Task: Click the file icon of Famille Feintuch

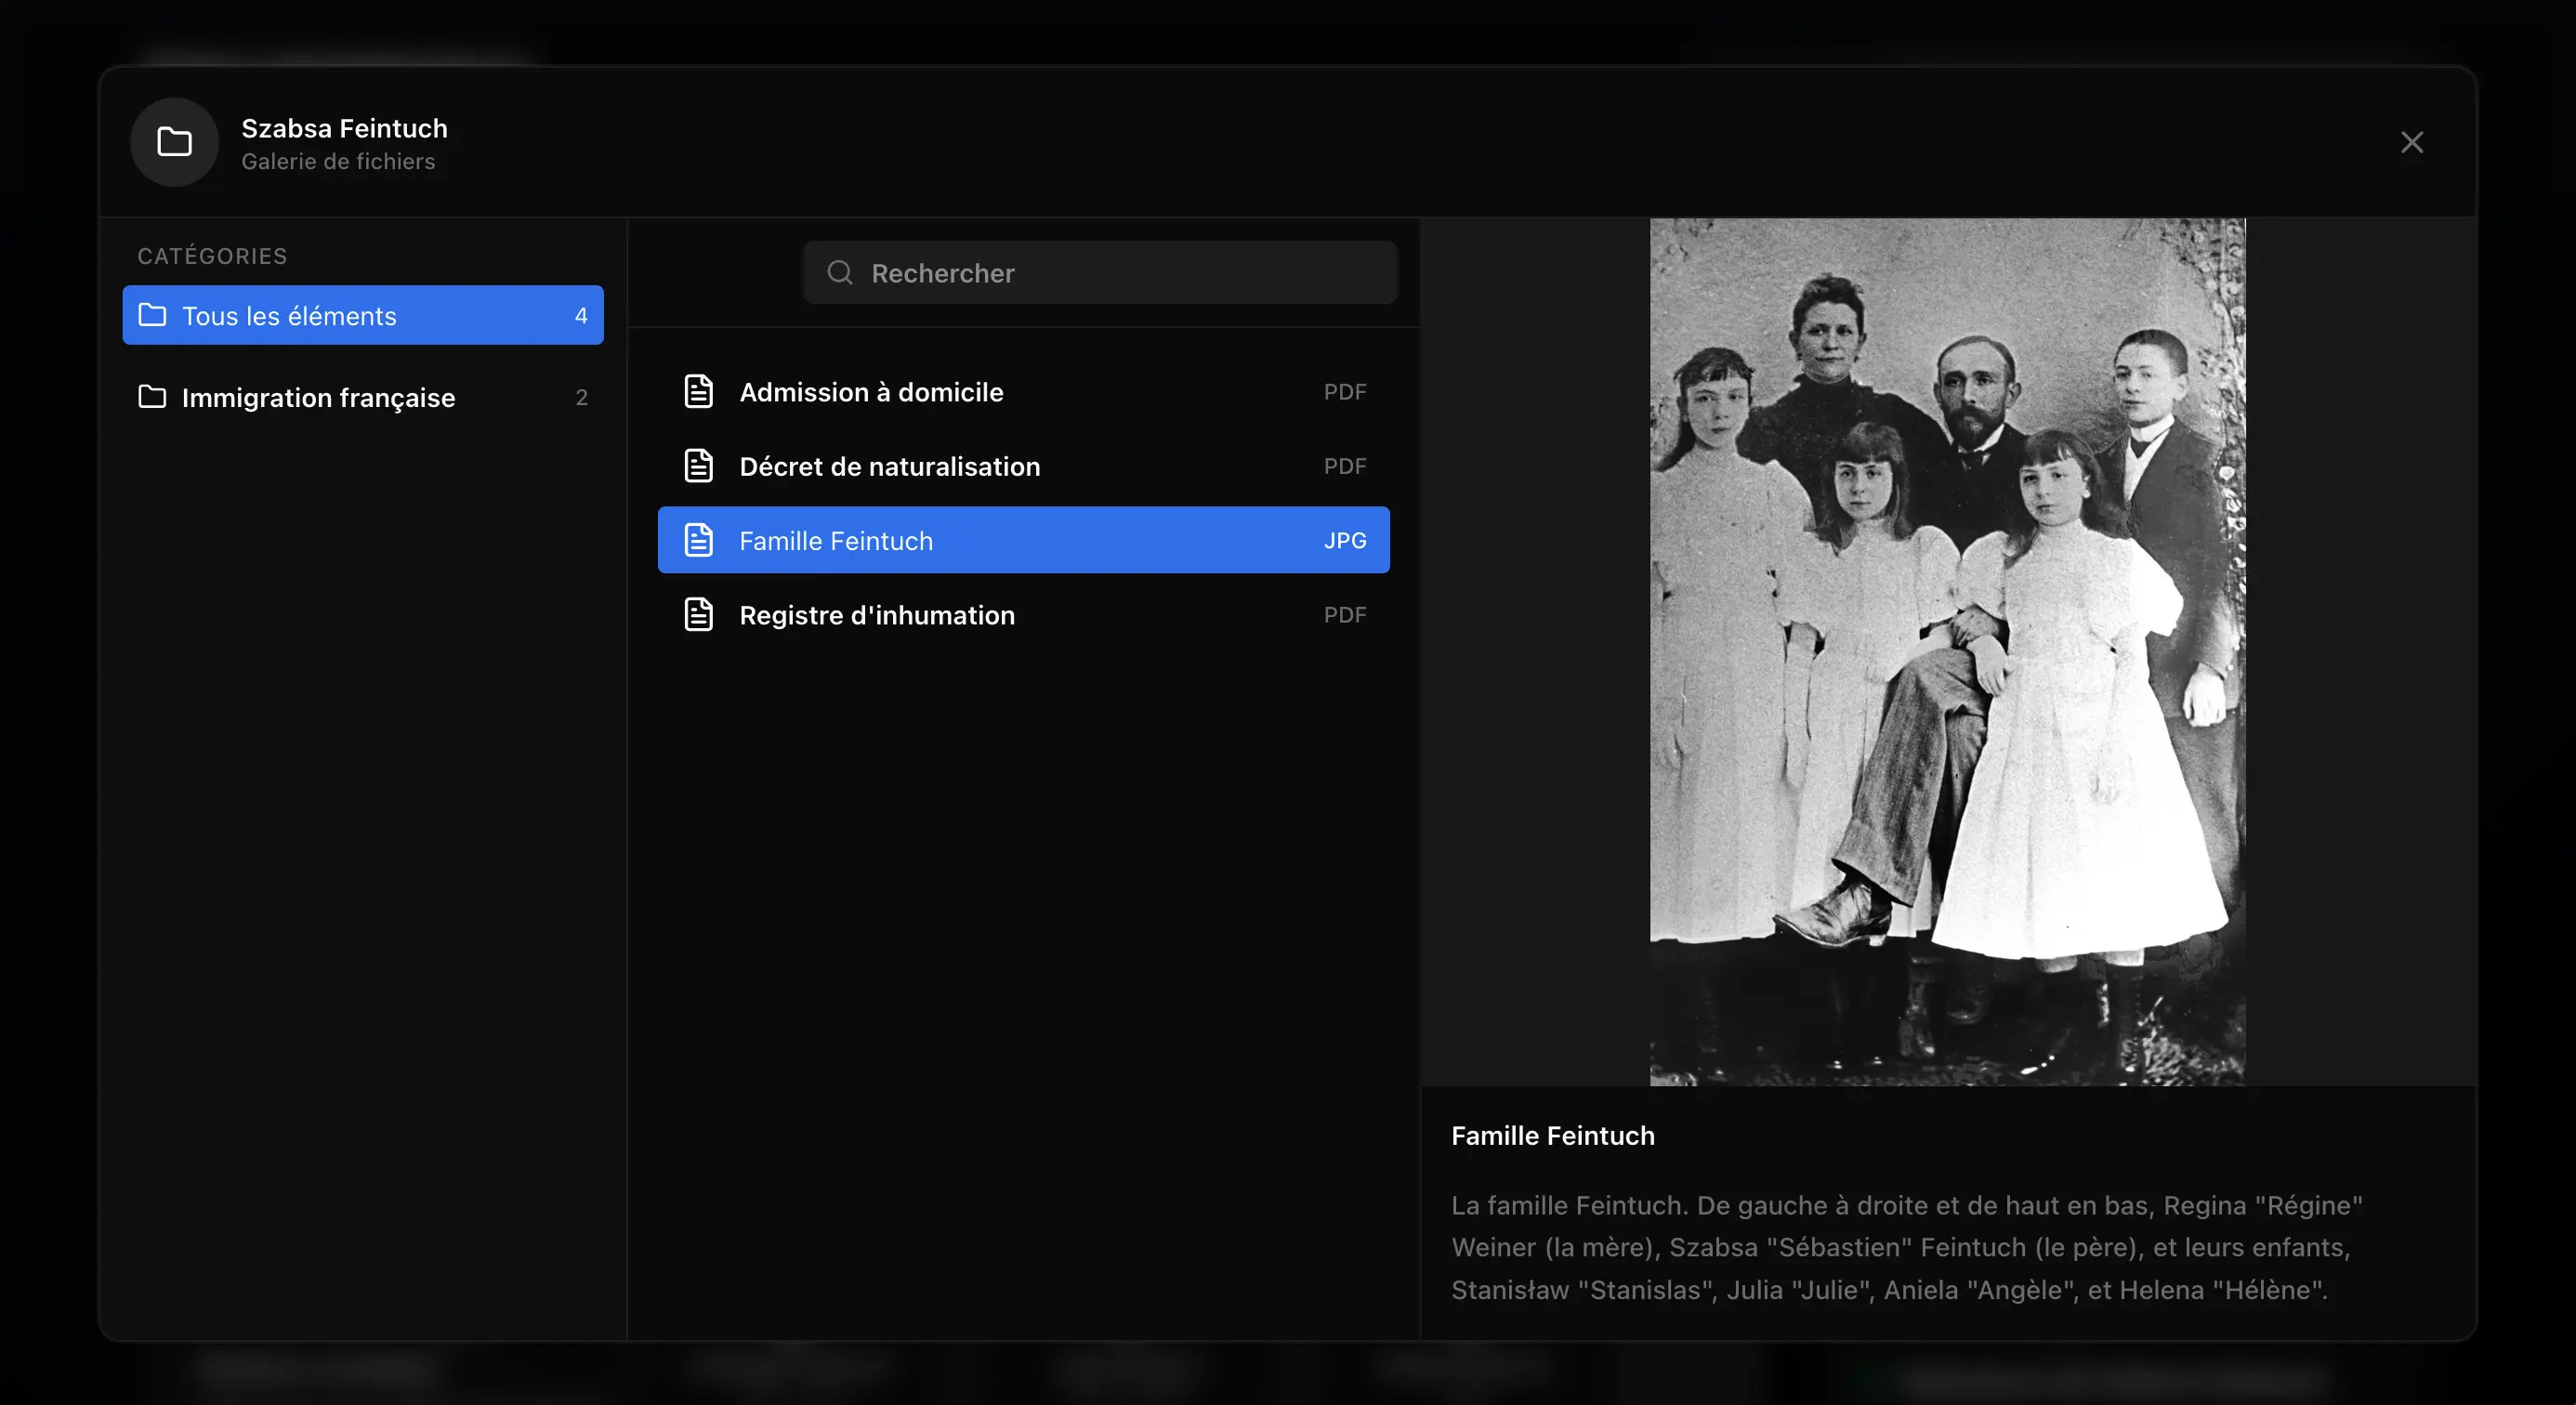Action: point(698,540)
